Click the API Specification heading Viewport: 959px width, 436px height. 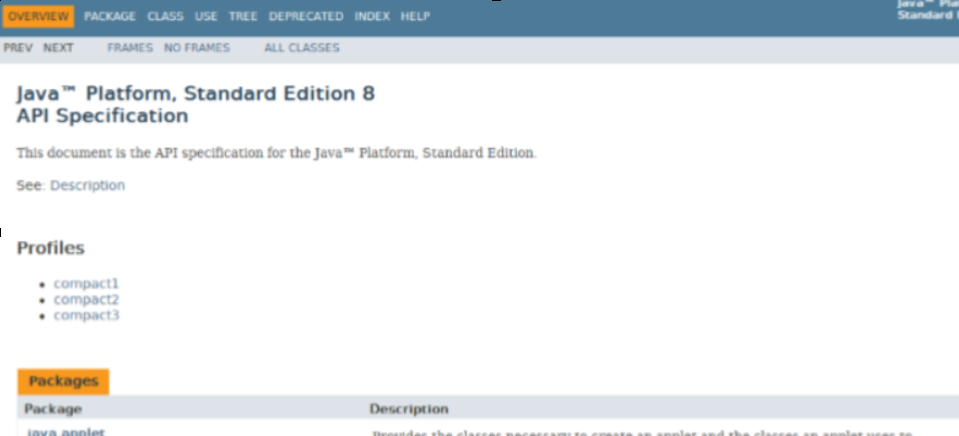coord(102,116)
